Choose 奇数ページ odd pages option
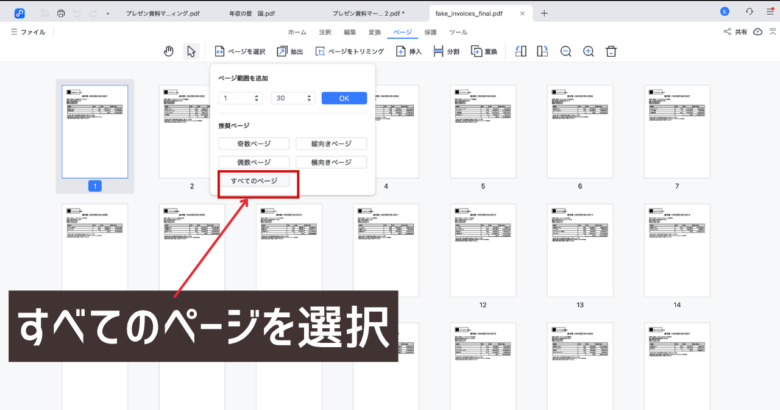Viewport: 780px width, 410px height. point(255,144)
